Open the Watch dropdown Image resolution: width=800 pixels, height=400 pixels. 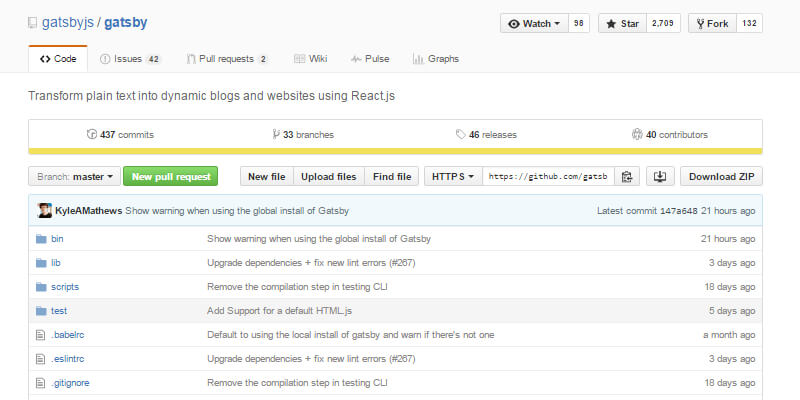534,23
